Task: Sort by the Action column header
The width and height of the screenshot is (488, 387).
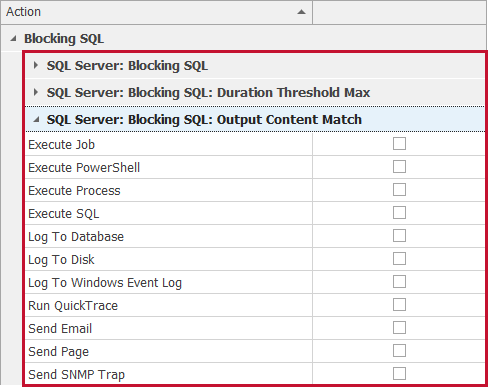Action: [x=156, y=12]
